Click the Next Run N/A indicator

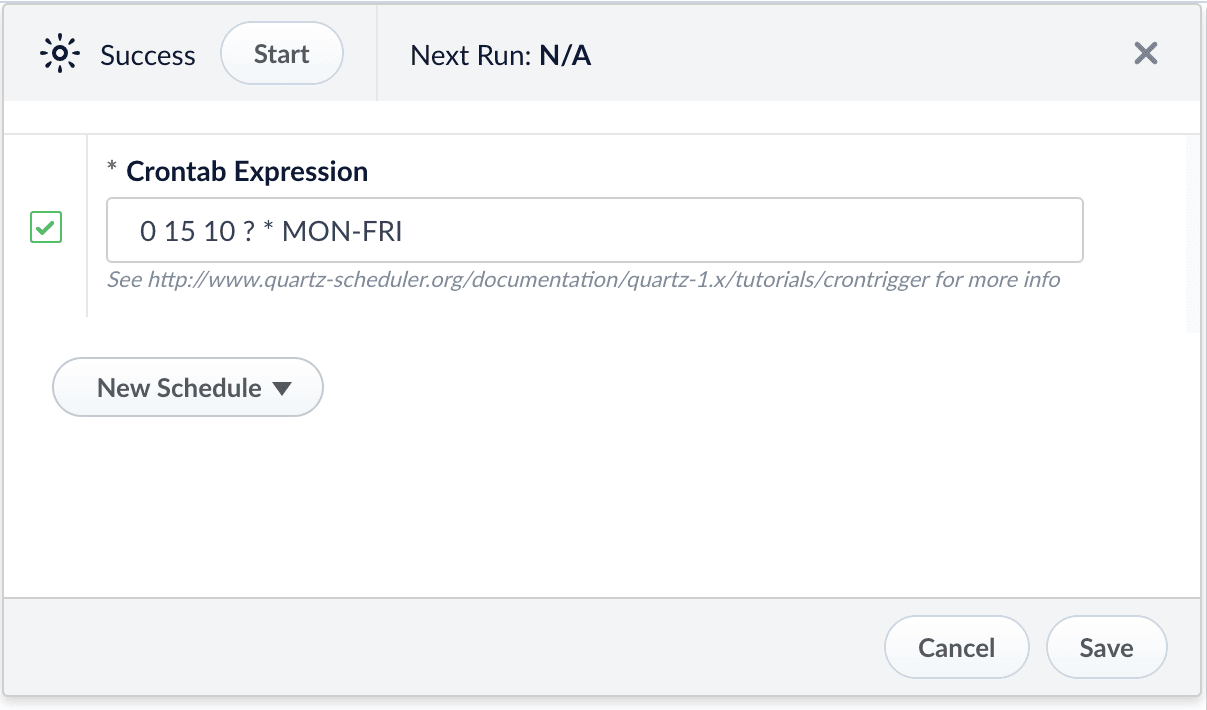click(x=501, y=55)
